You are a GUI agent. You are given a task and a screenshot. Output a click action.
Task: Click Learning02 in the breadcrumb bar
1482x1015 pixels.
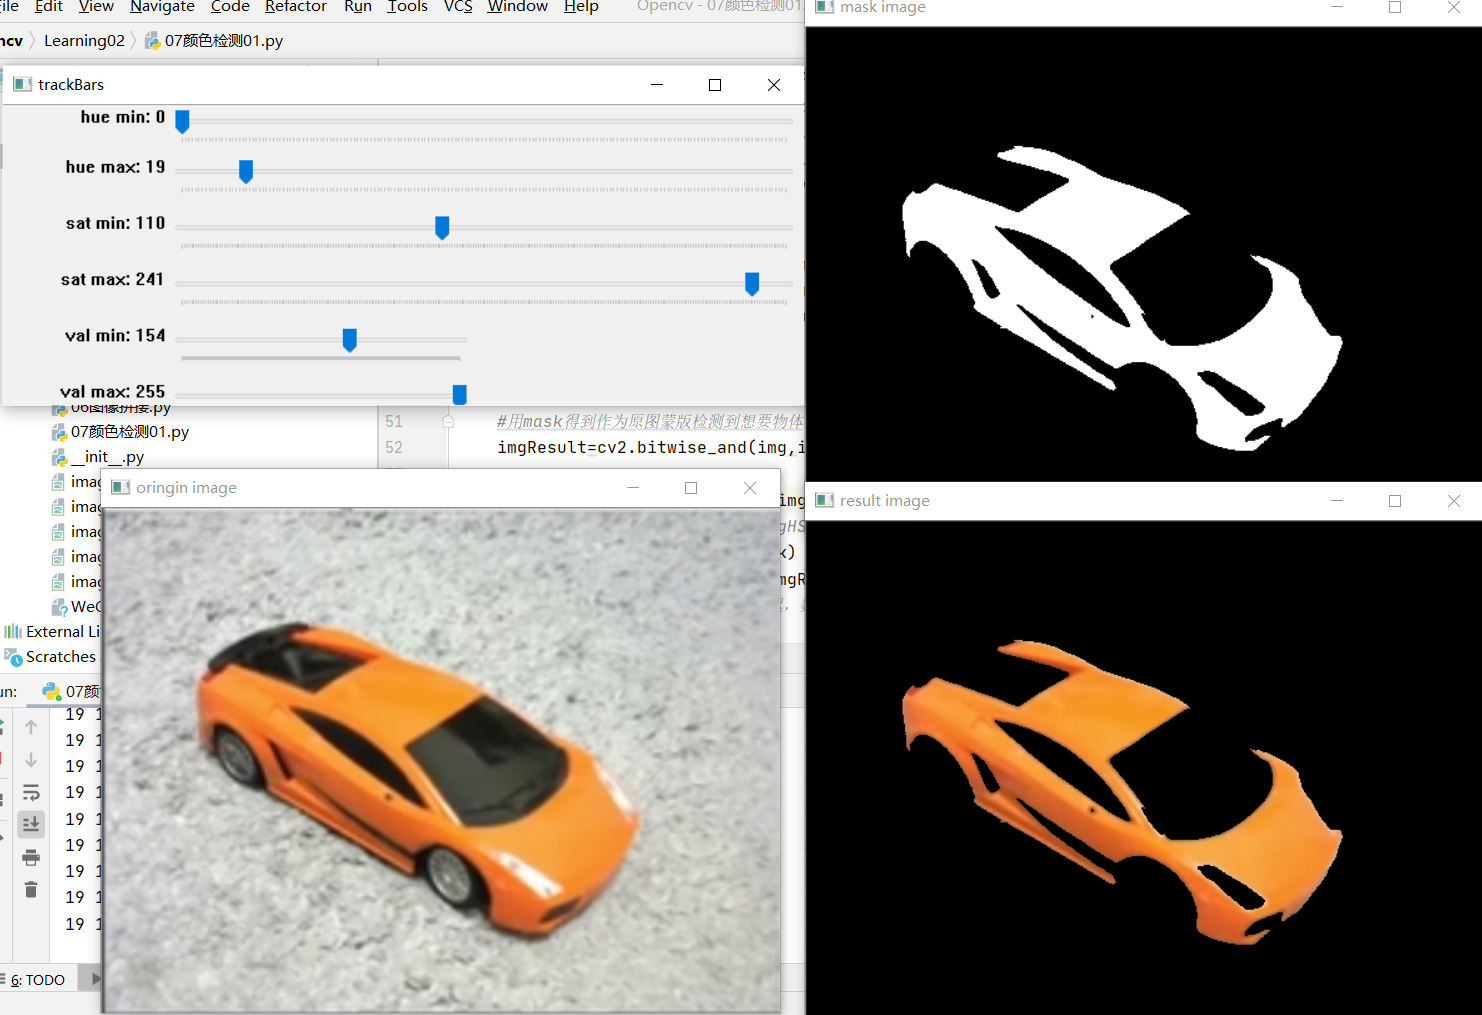[84, 40]
